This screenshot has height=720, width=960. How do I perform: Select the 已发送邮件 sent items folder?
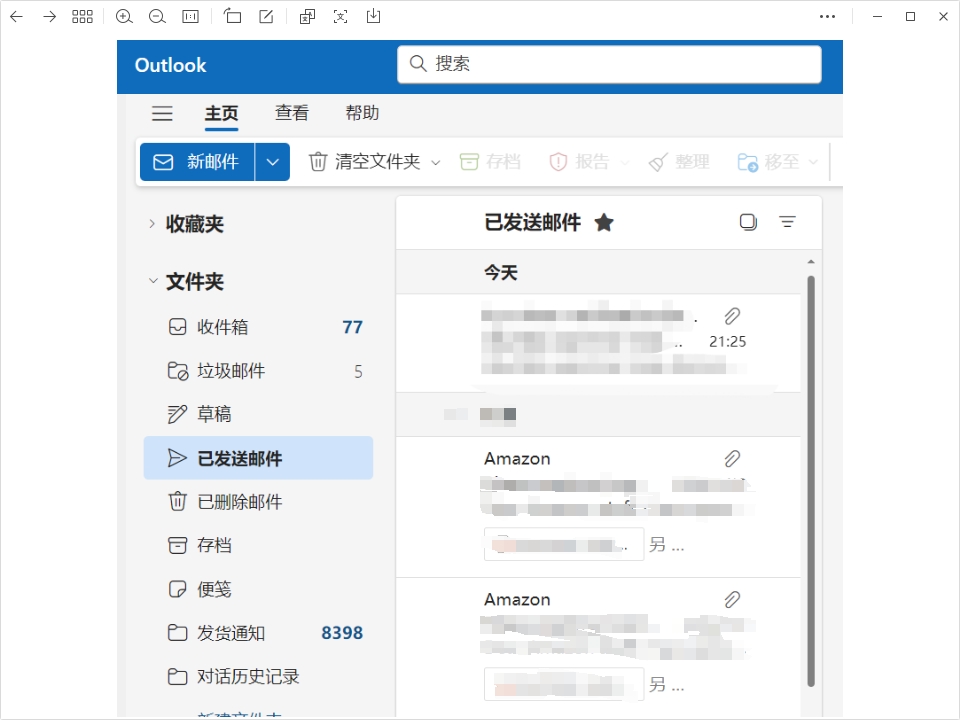[x=258, y=458]
